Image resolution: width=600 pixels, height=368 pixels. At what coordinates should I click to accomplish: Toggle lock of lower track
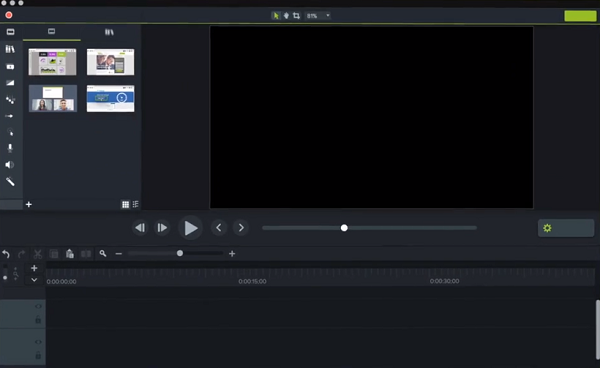(38, 355)
